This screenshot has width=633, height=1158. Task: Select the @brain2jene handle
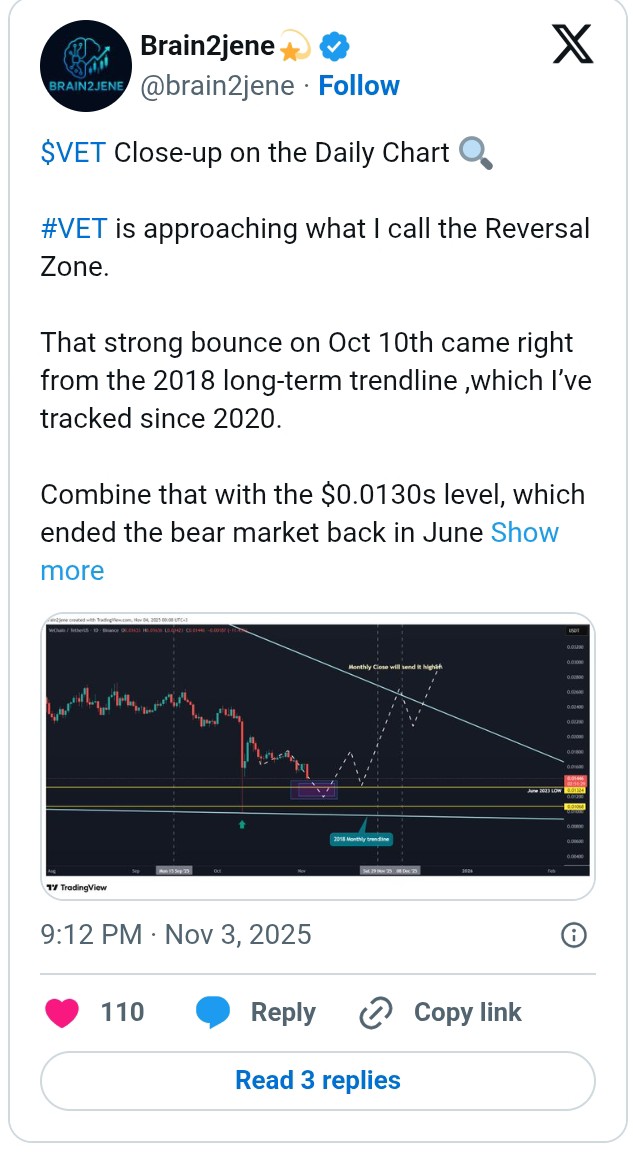pos(216,87)
